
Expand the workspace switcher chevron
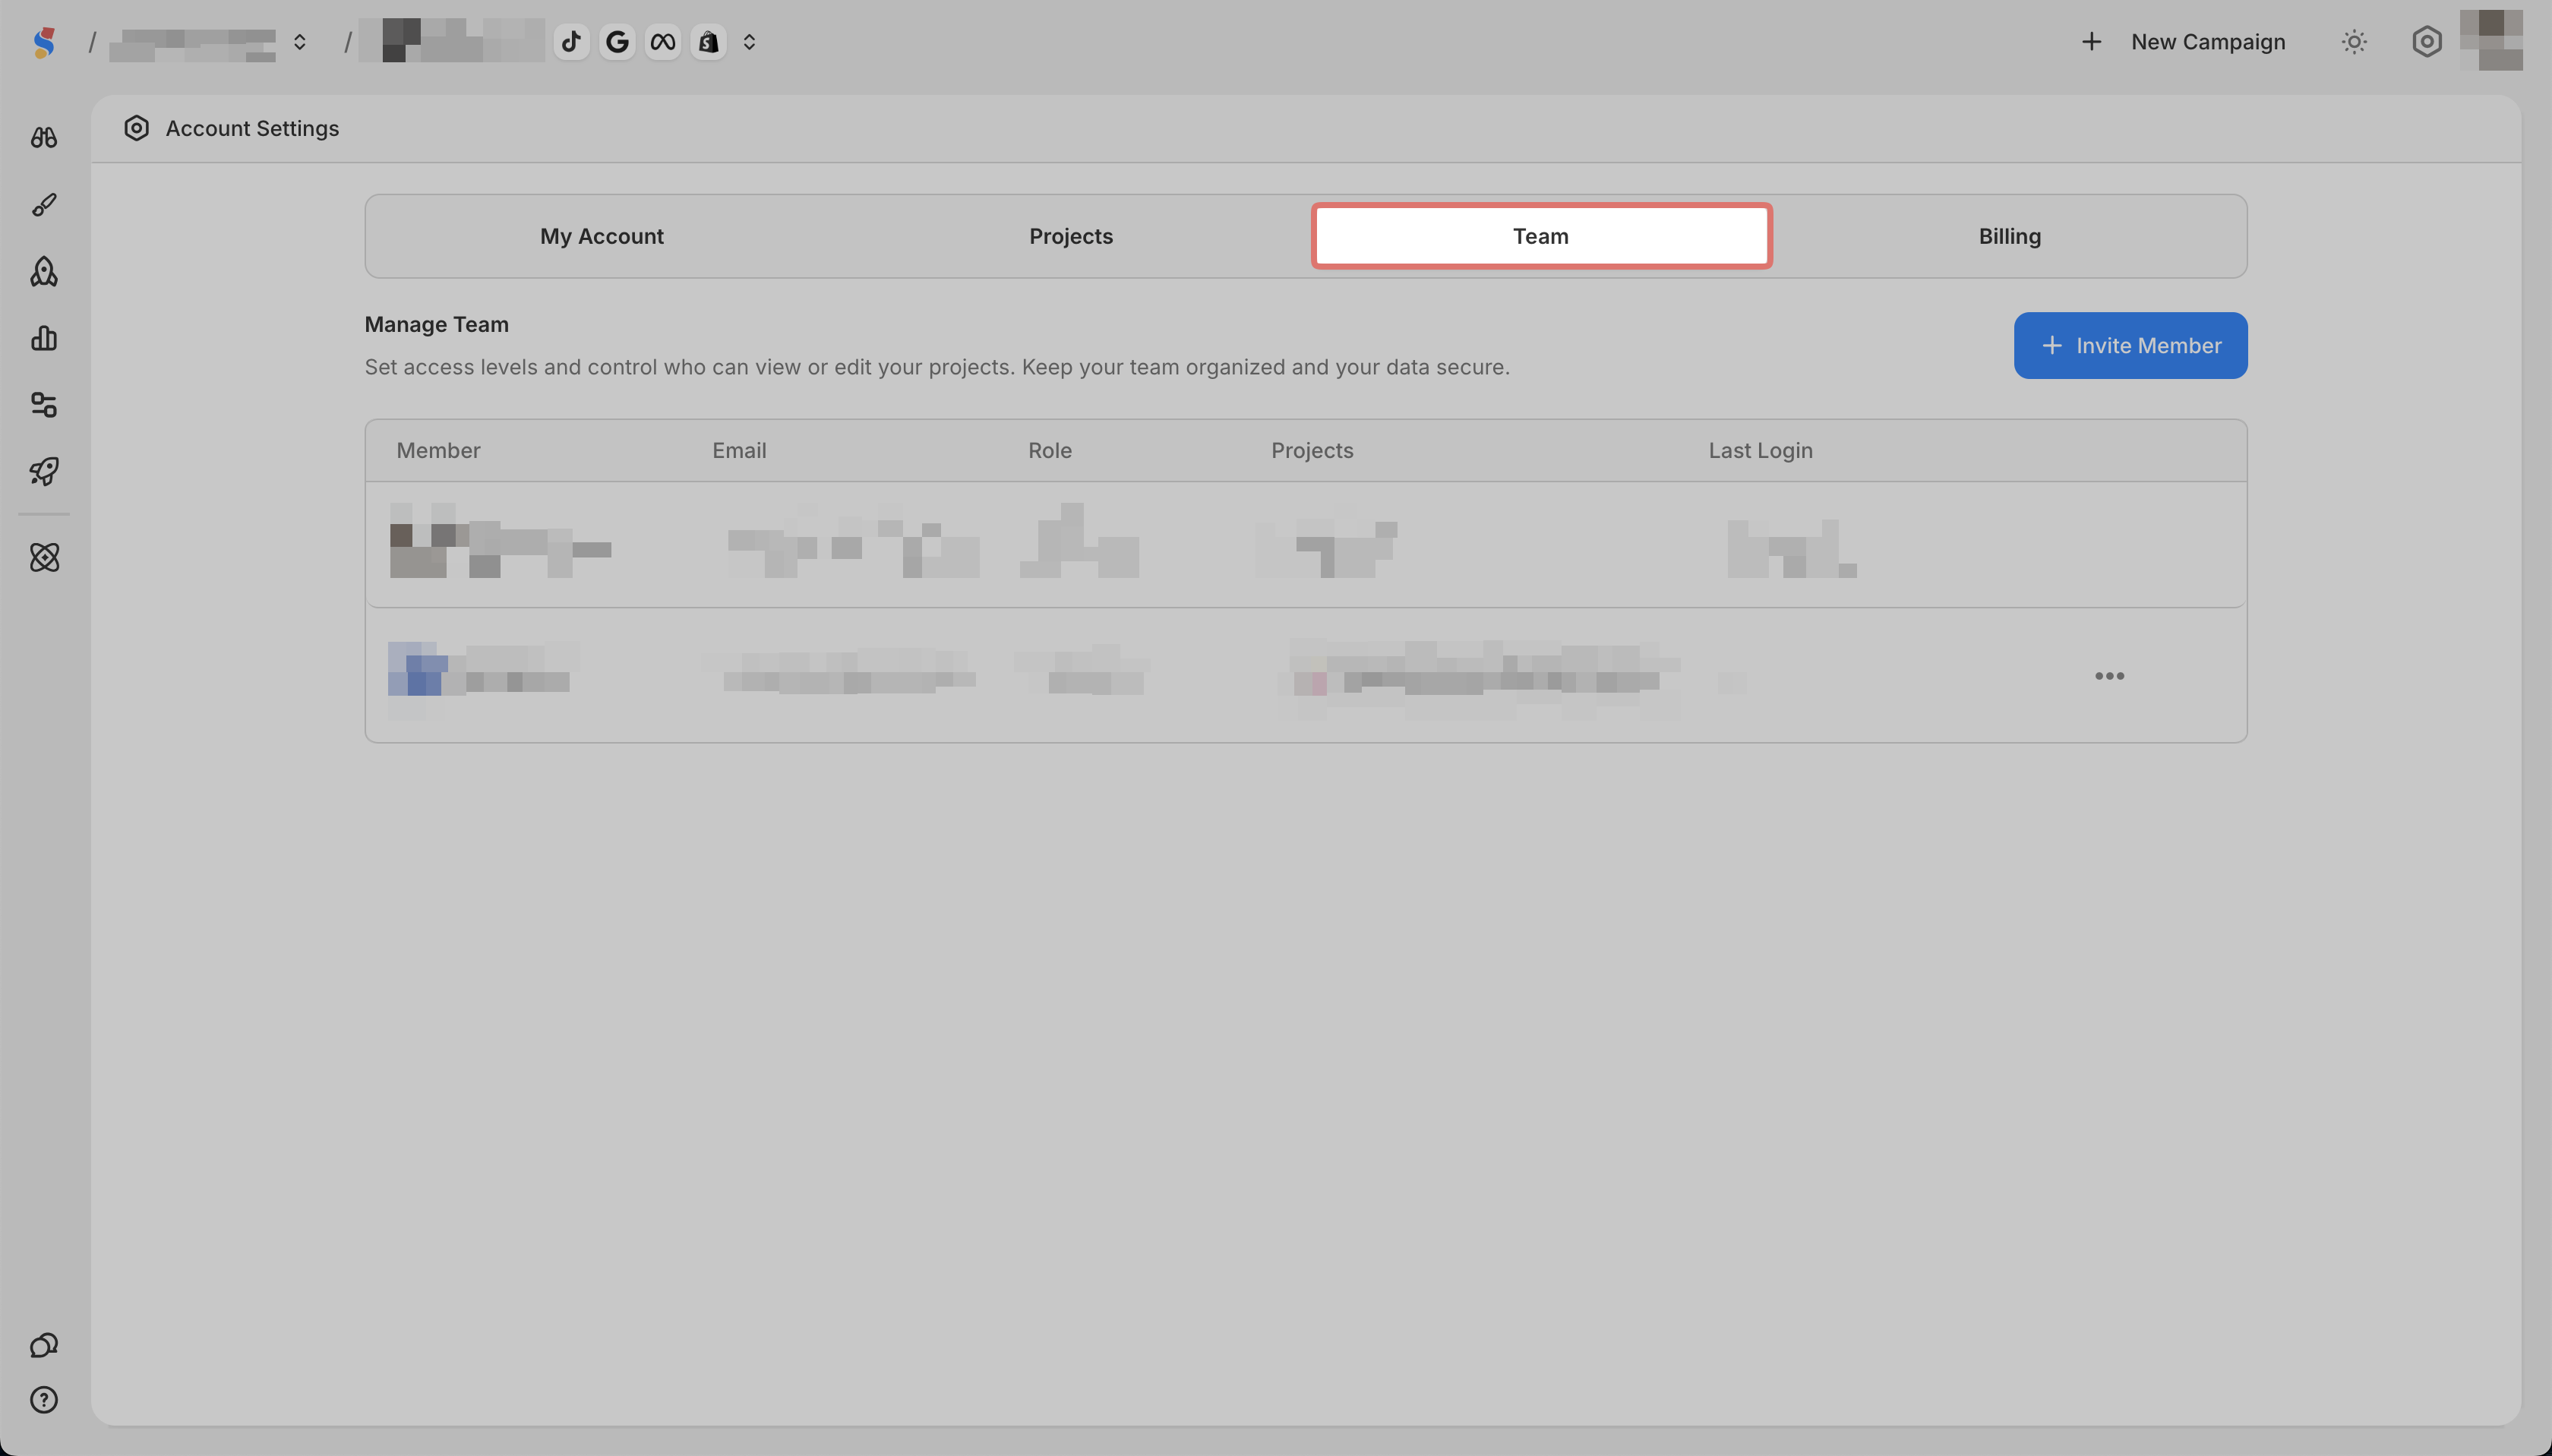pos(299,42)
